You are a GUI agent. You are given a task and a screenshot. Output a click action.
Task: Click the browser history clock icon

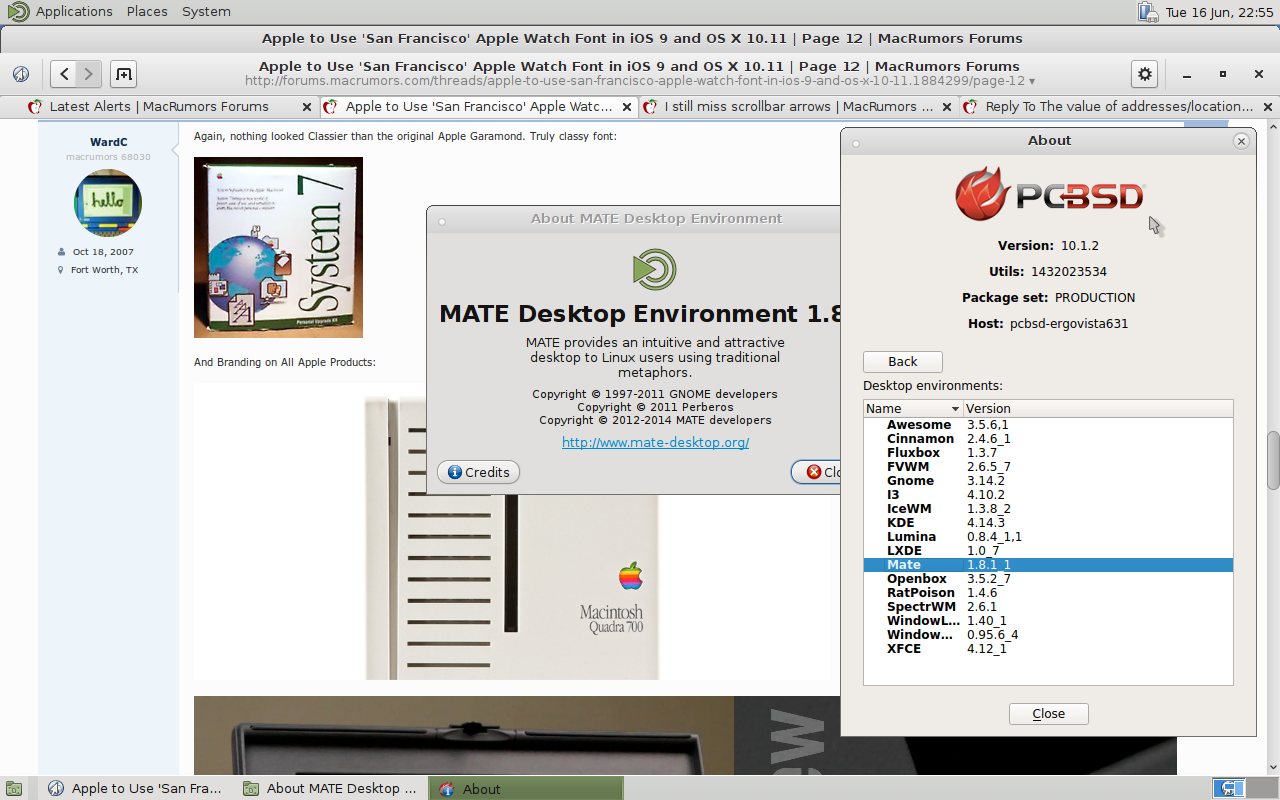pos(20,74)
